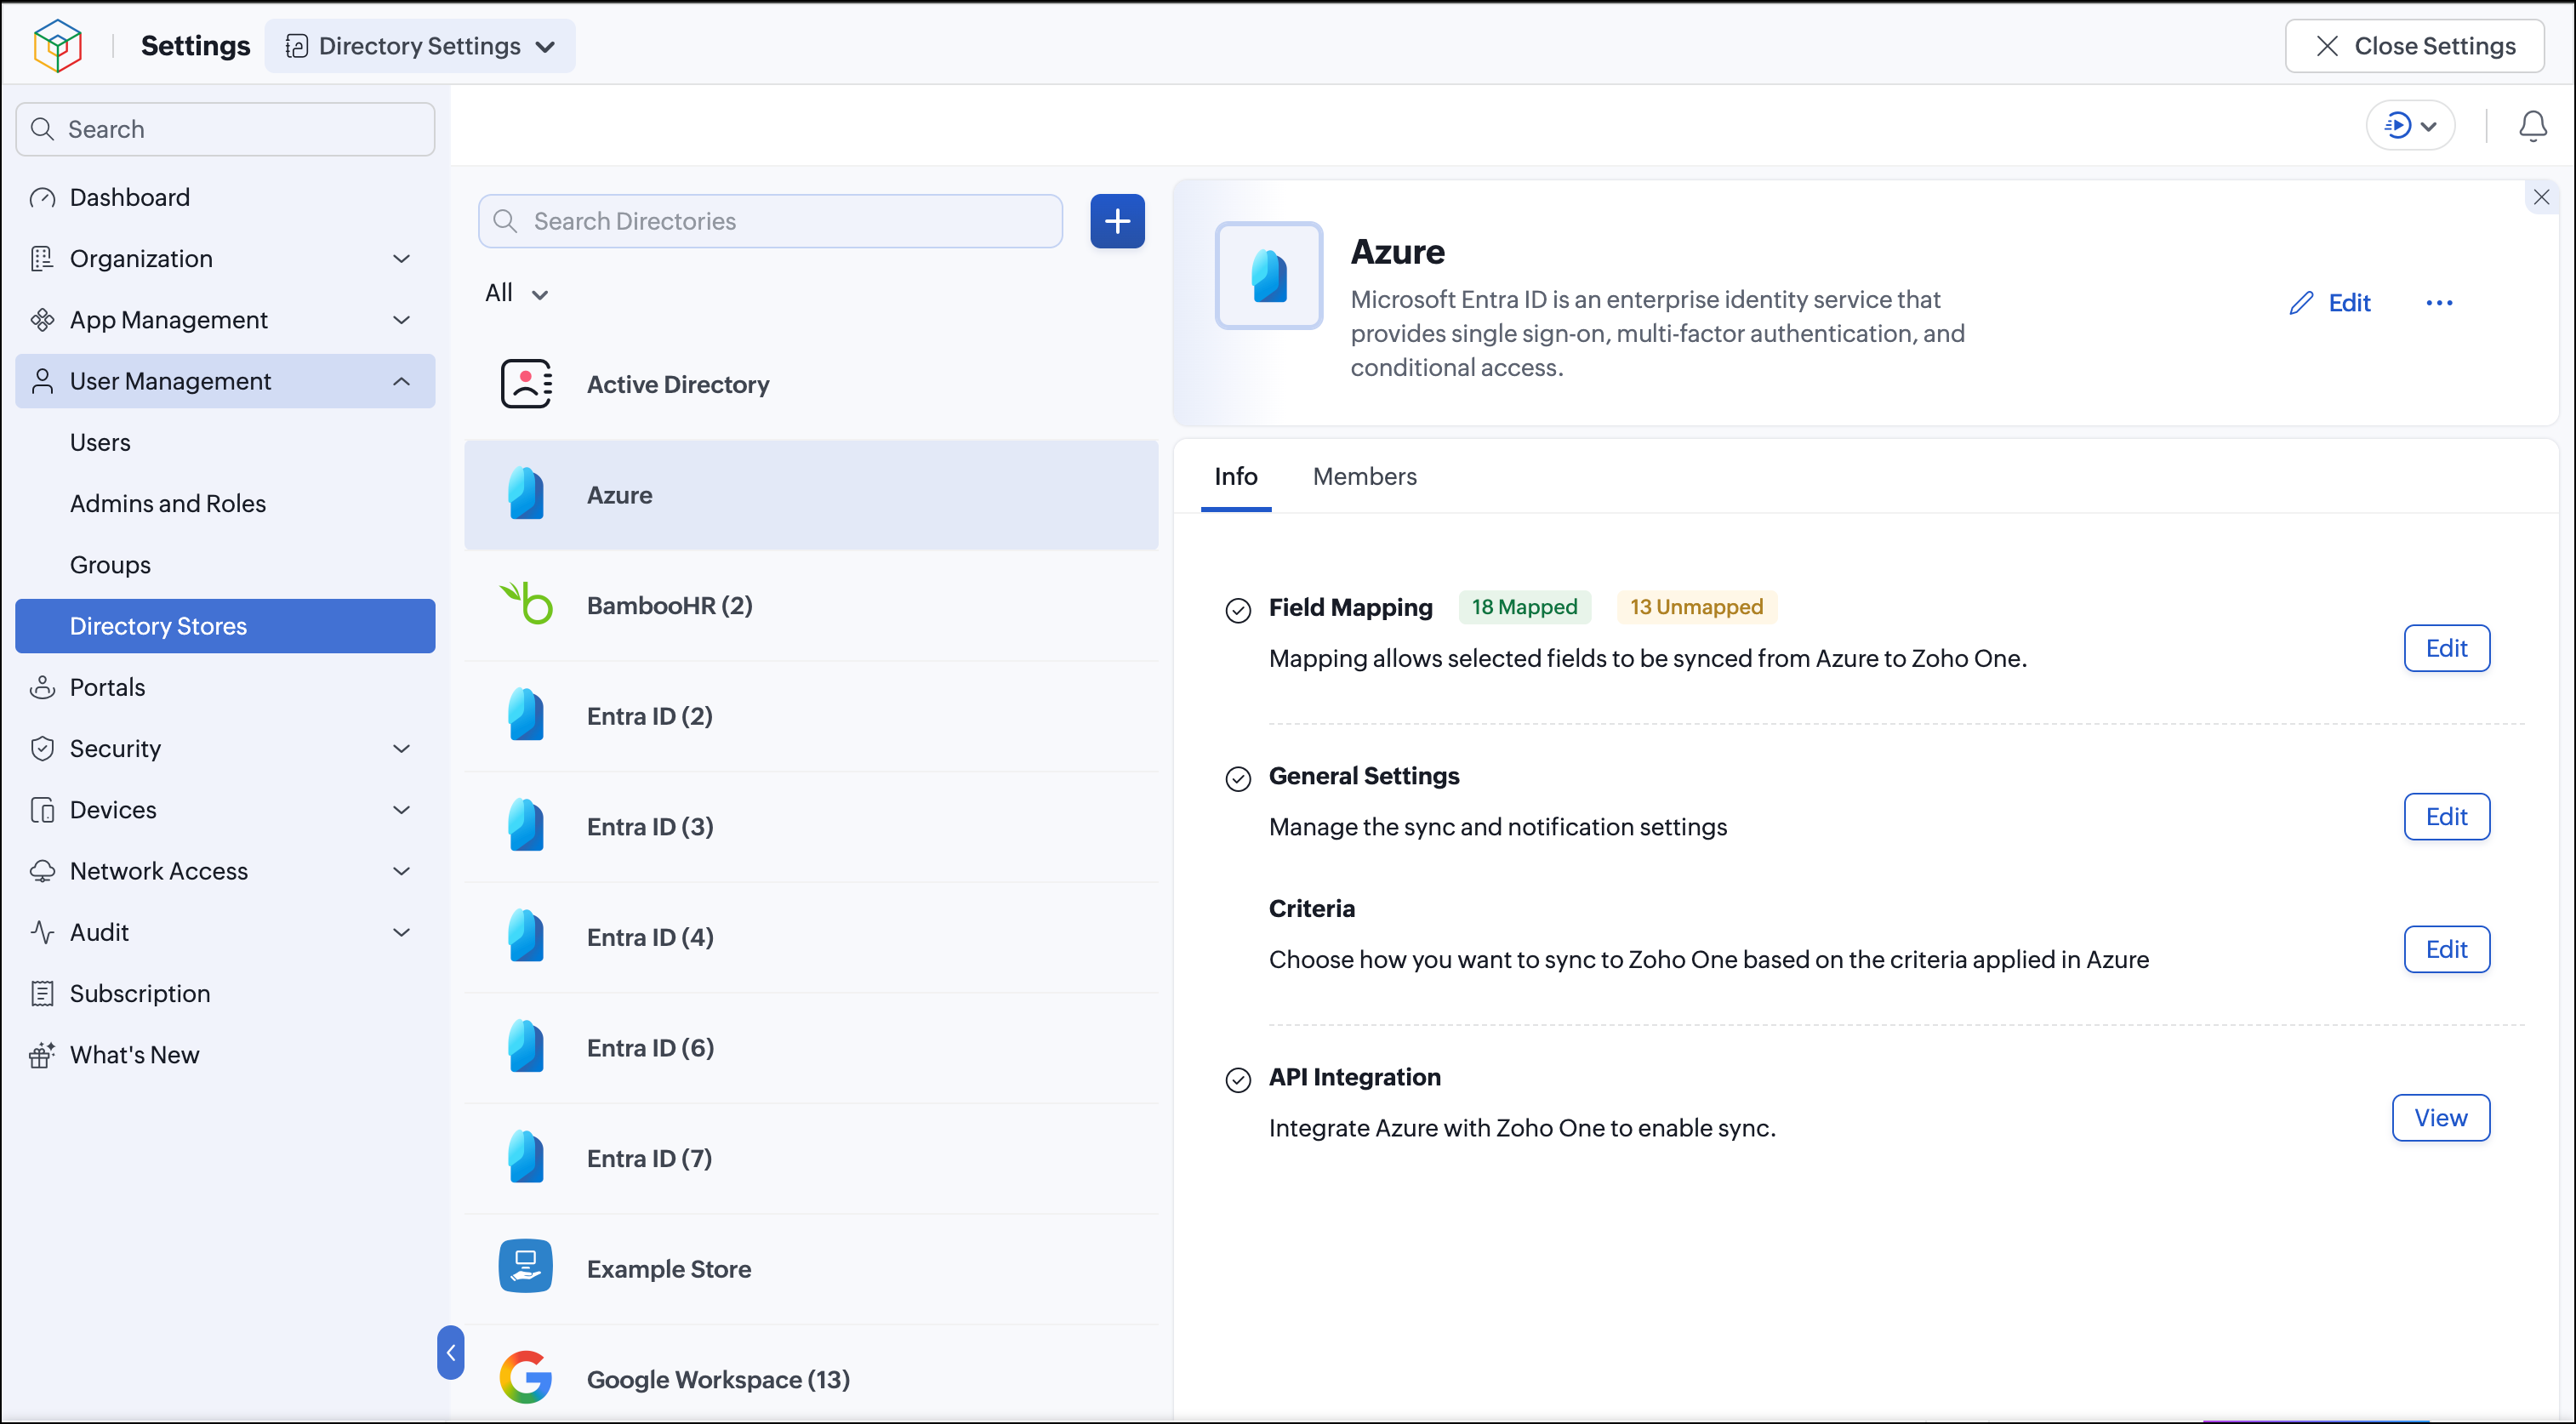Screen dimensions: 2576x1424
Task: Click the Google Workspace logo icon
Action: pyautogui.click(x=526, y=1378)
